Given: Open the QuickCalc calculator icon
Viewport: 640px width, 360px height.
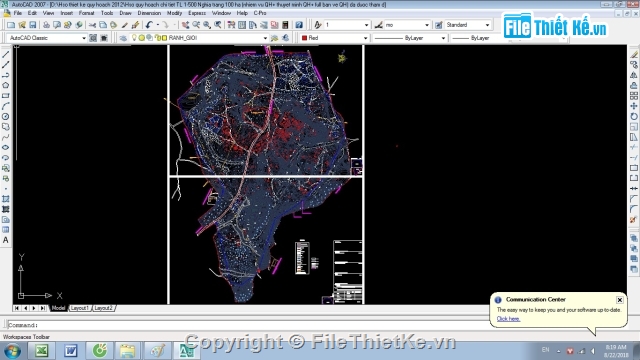Looking at the screenshot, I should point(285,25).
